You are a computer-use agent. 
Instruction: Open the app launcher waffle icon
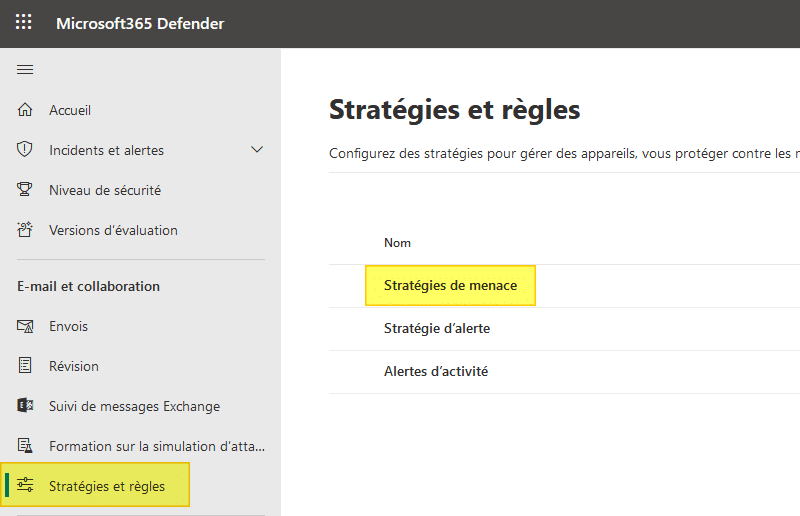24,22
